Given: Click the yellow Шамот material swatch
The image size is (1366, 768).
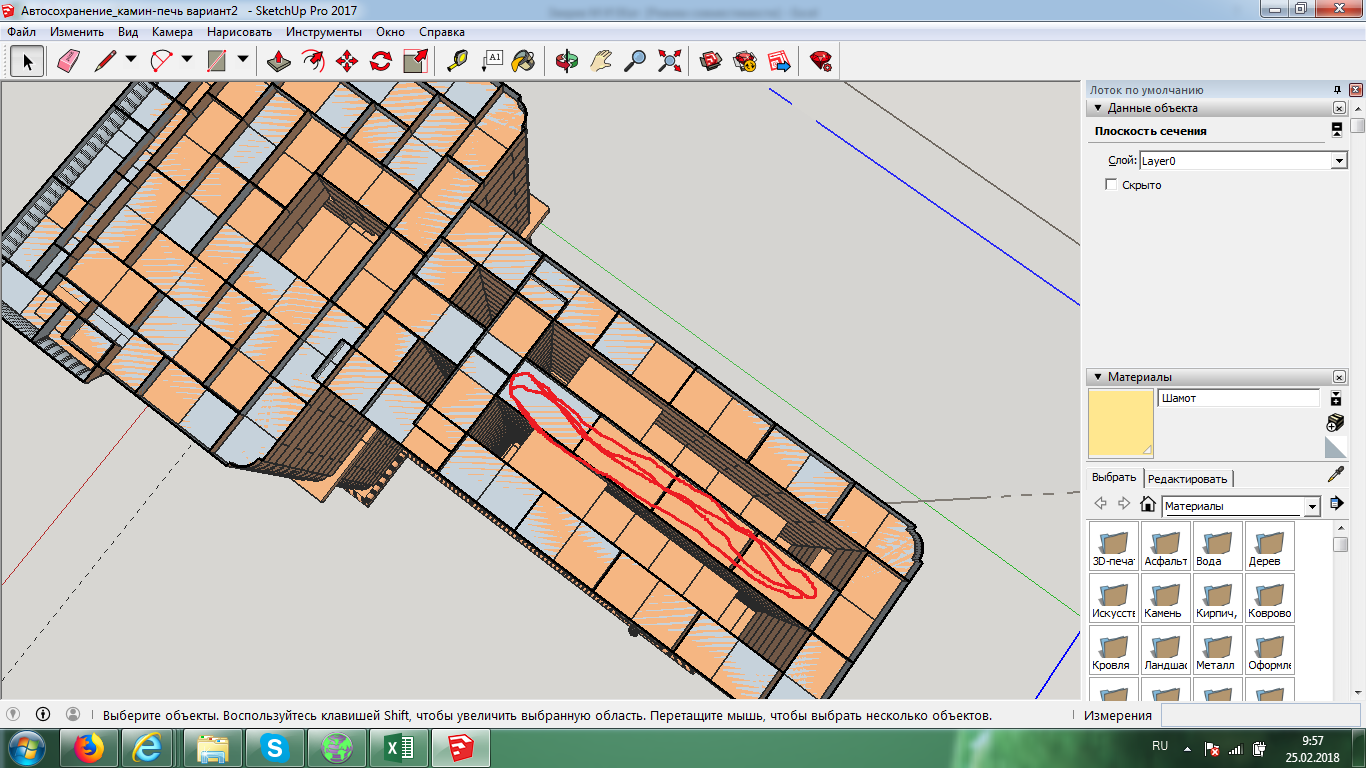Looking at the screenshot, I should (x=1120, y=423).
